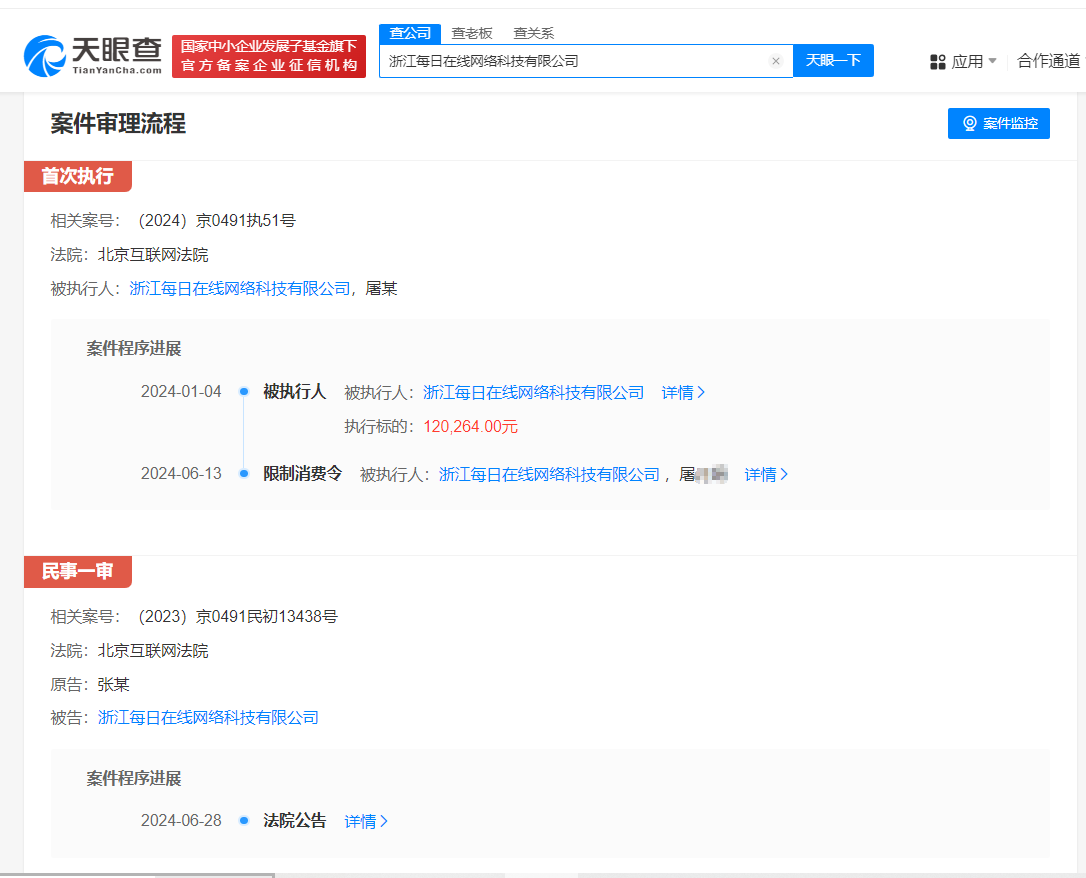Click the 天眼一下 search button
The height and width of the screenshot is (878, 1086).
point(833,61)
